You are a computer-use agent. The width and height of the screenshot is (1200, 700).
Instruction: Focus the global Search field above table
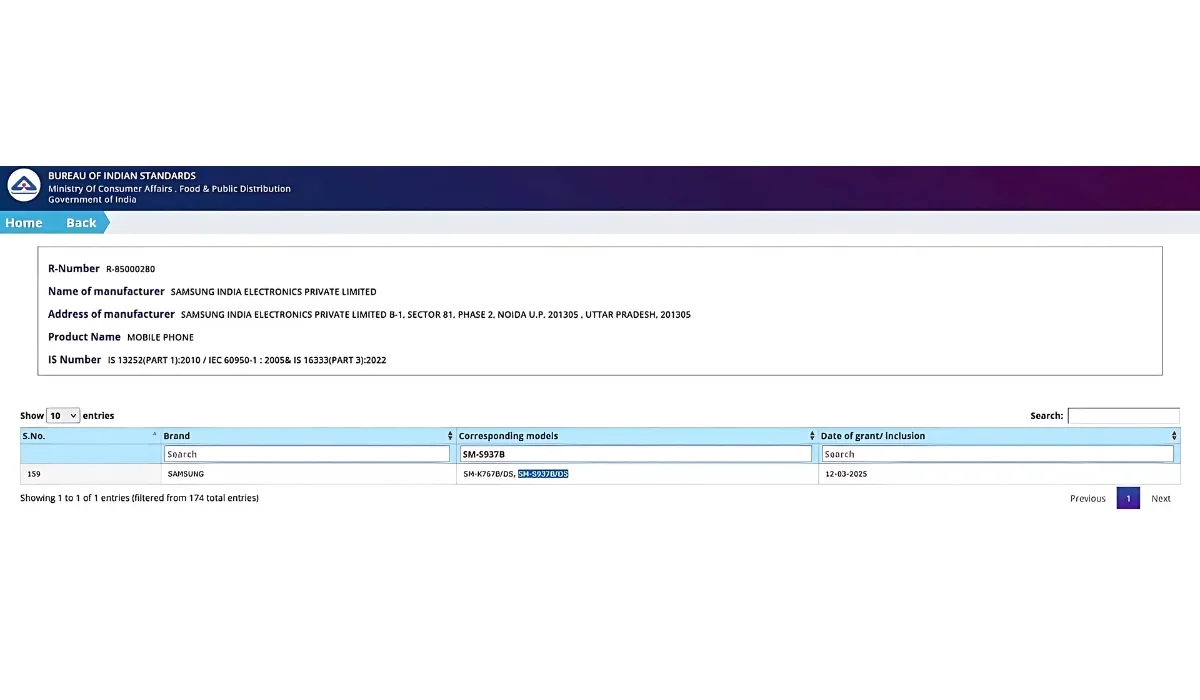1123,416
